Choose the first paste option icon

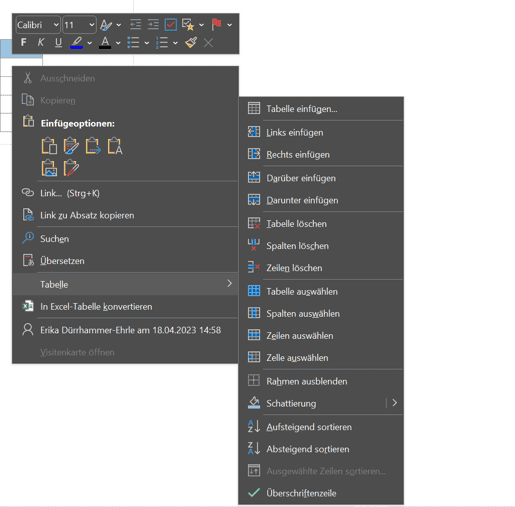pos(49,146)
